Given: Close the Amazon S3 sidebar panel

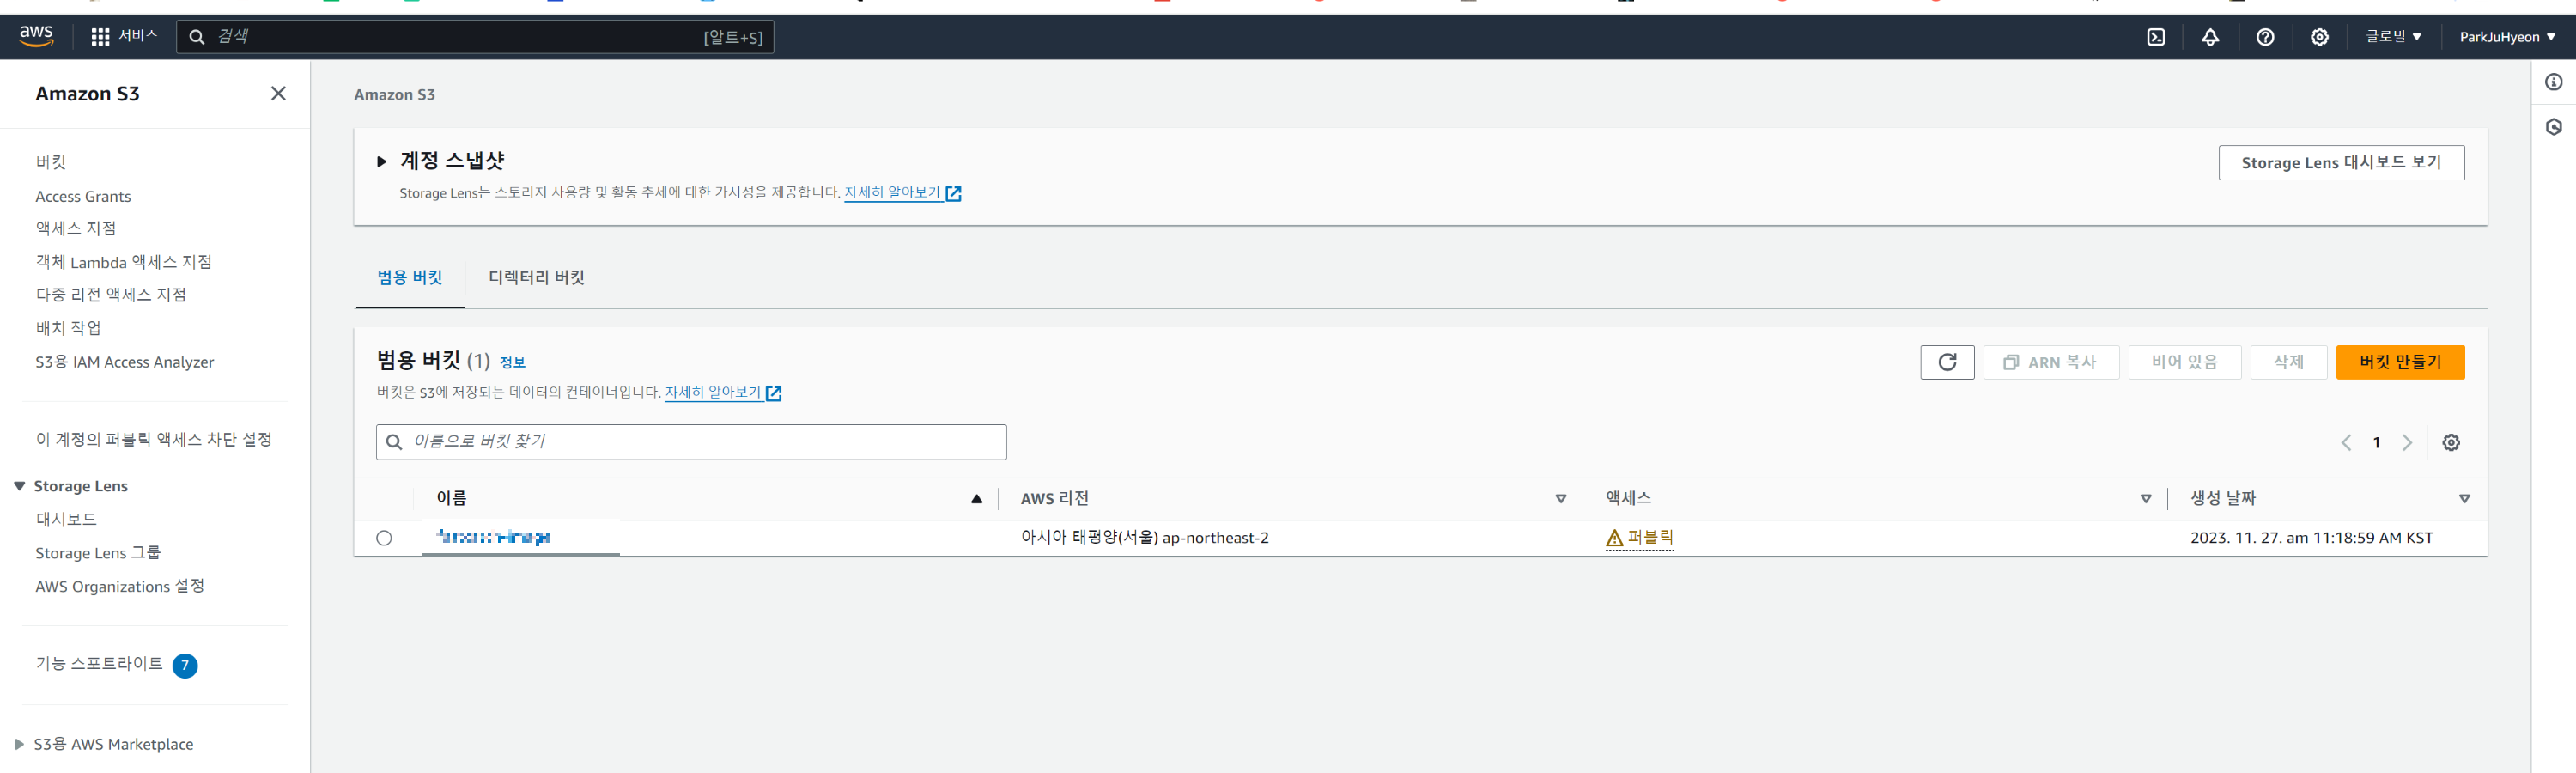Looking at the screenshot, I should pos(278,93).
